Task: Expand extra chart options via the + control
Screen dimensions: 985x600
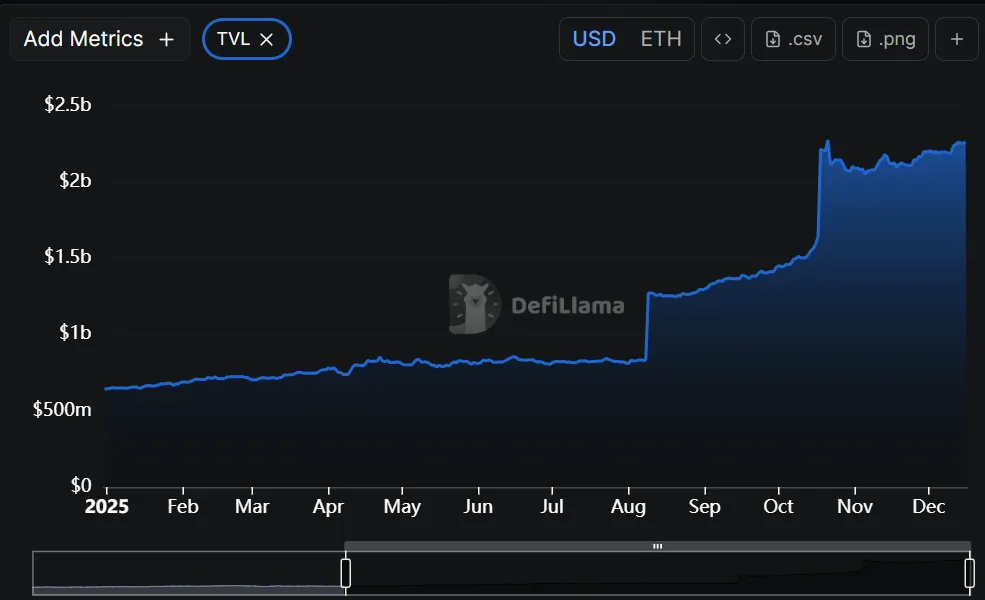Action: [956, 38]
